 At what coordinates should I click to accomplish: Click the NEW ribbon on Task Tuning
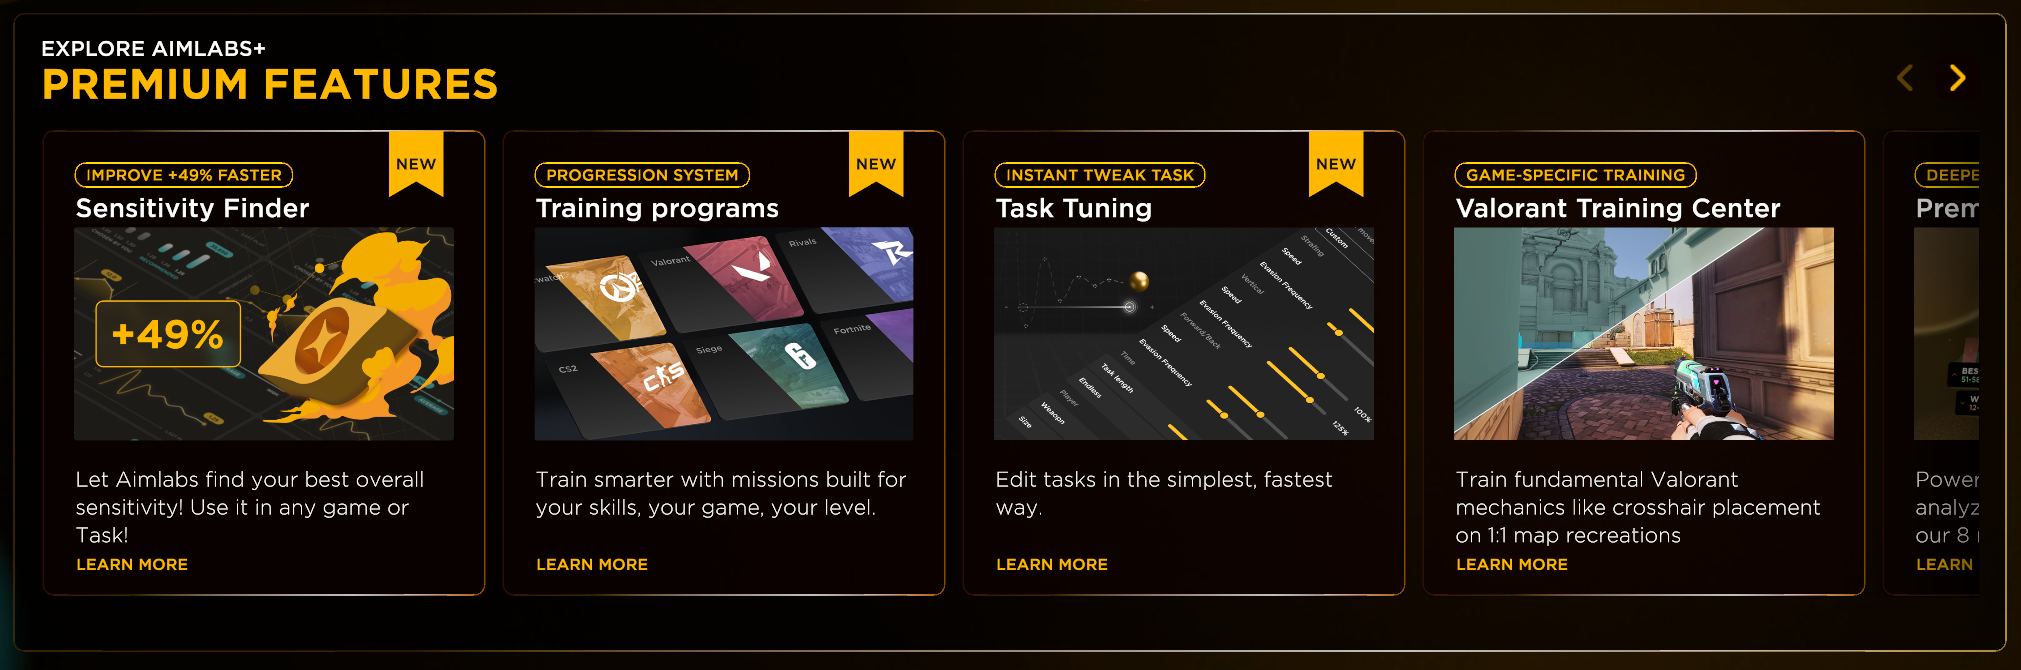(1335, 163)
